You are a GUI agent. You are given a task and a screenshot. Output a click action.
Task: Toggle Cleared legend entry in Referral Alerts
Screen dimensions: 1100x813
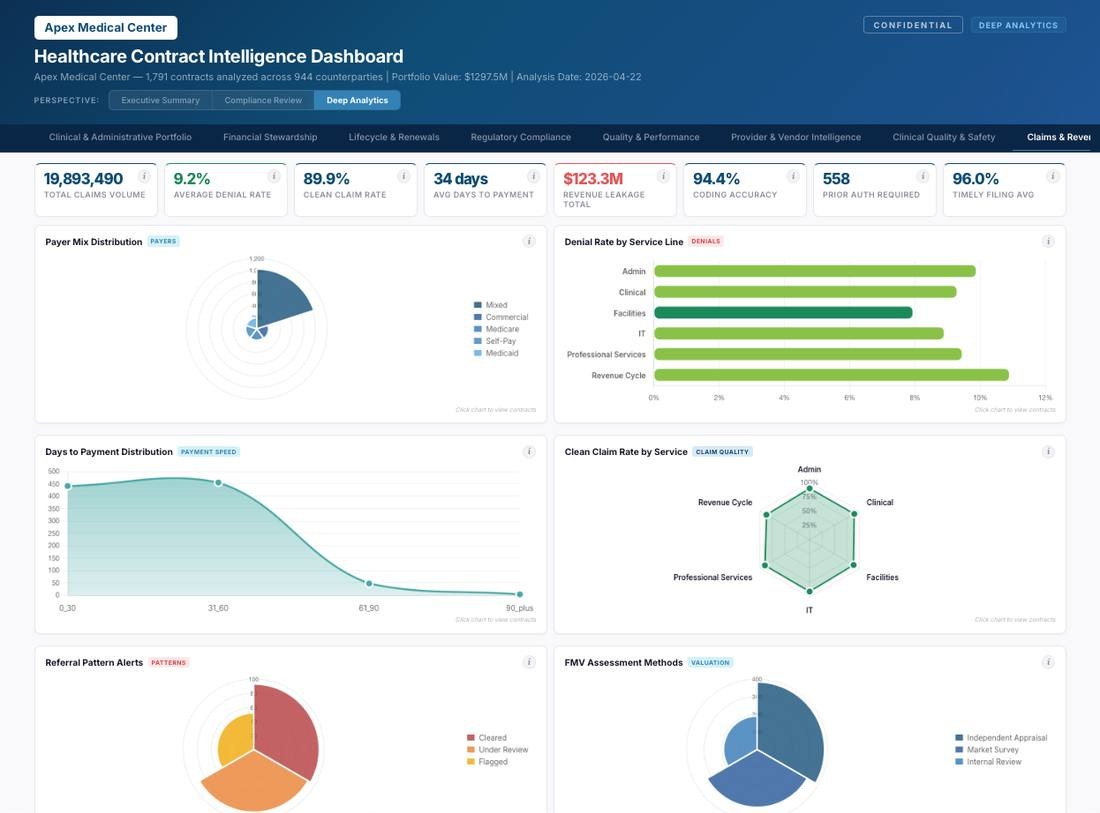pyautogui.click(x=486, y=738)
